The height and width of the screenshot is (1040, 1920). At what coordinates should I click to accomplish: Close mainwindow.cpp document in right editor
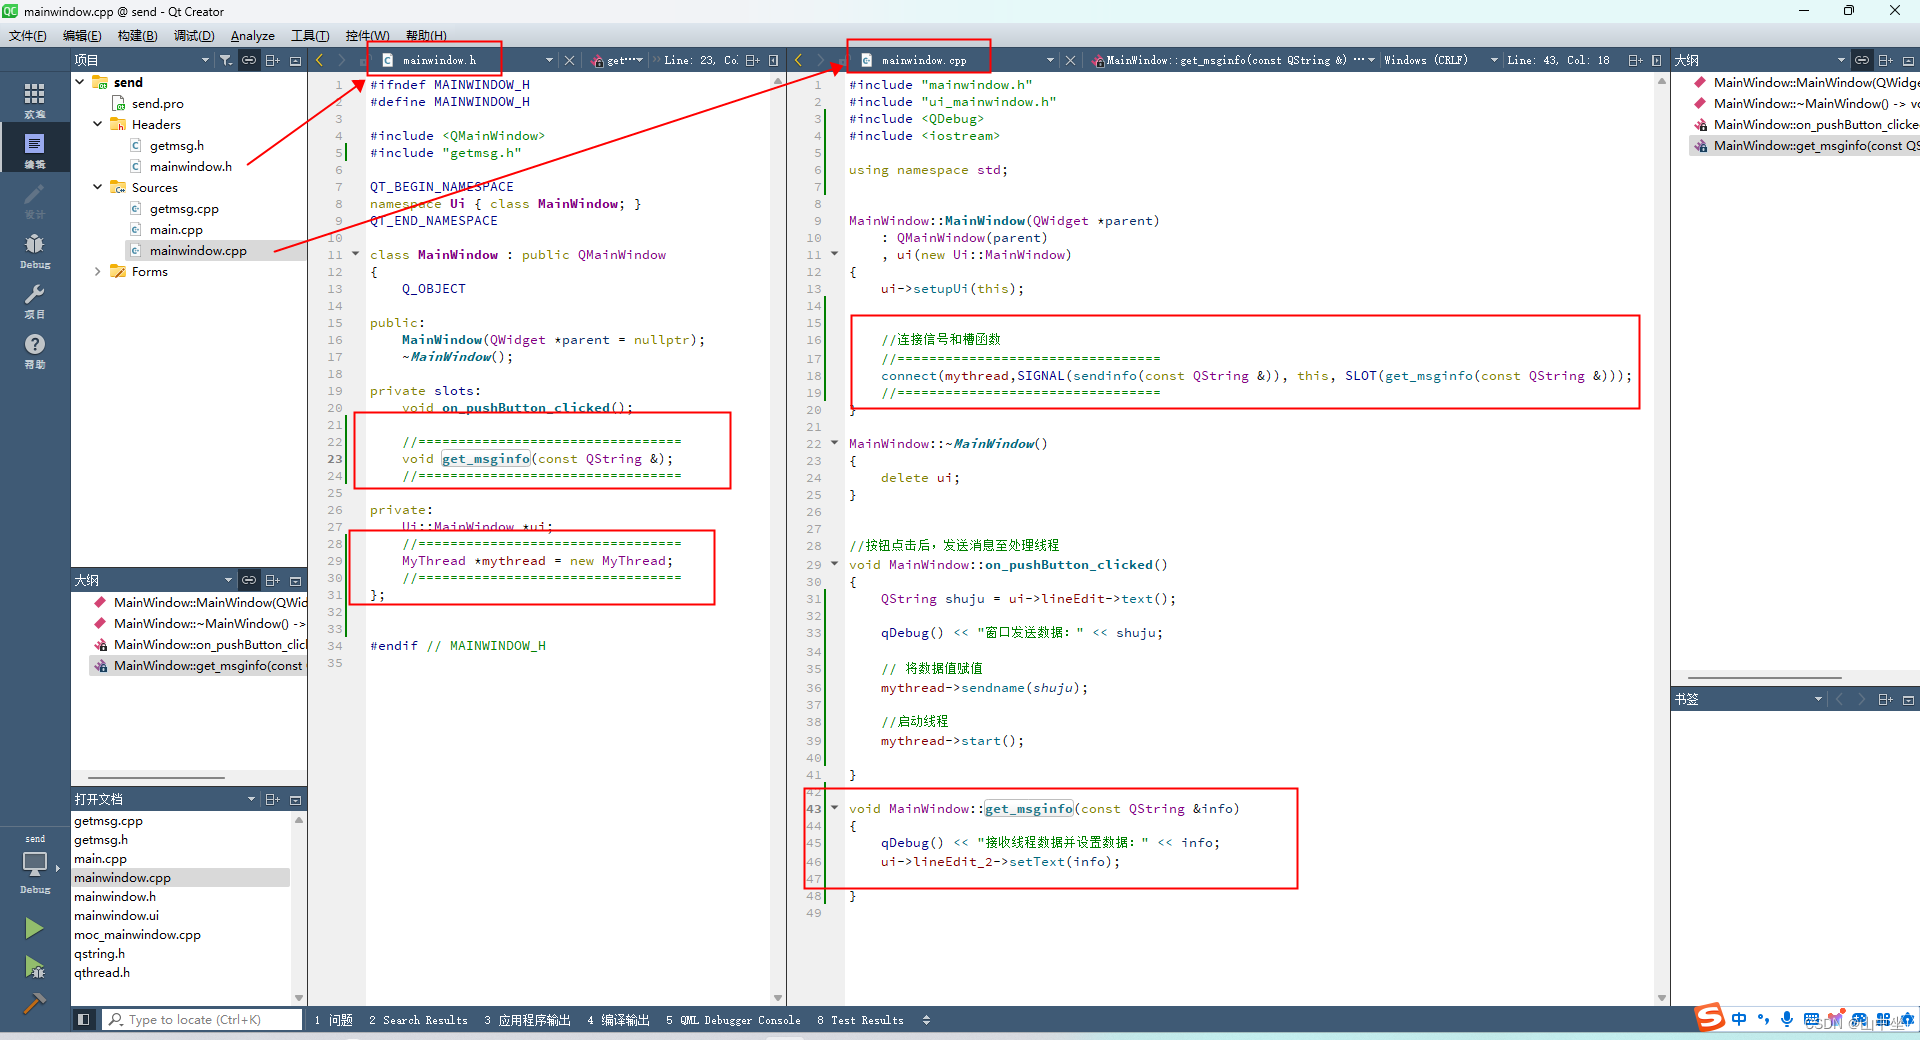click(x=1070, y=60)
